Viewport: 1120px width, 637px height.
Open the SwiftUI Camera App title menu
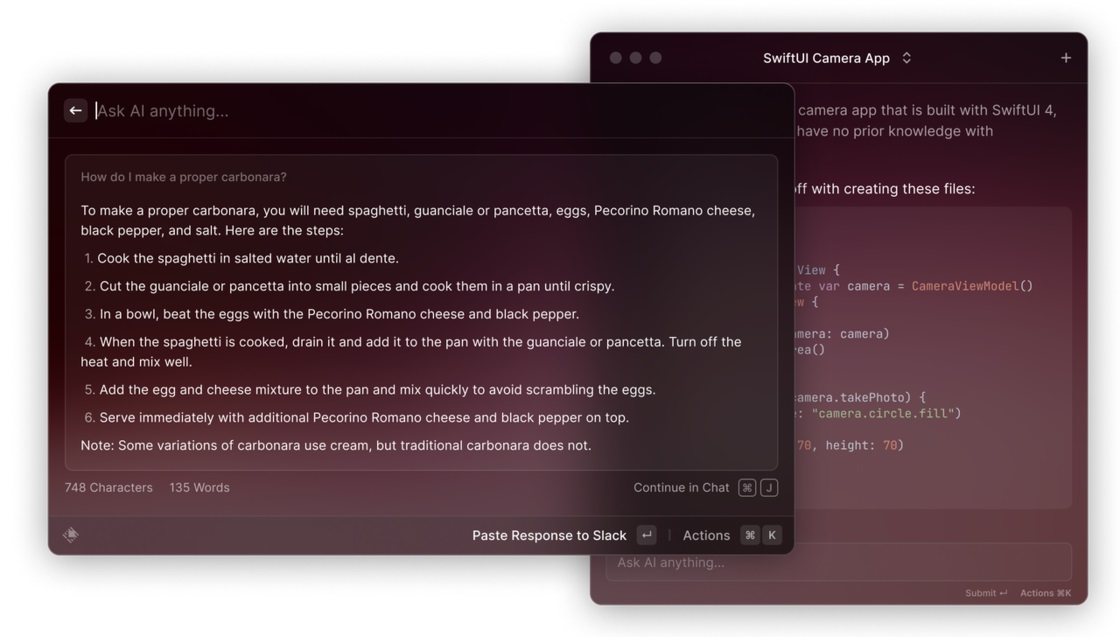pyautogui.click(x=826, y=58)
